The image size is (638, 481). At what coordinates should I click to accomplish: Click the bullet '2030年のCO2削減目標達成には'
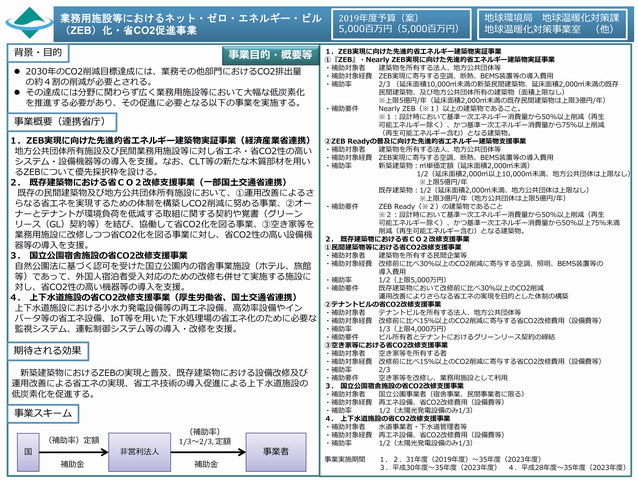[x=163, y=77]
